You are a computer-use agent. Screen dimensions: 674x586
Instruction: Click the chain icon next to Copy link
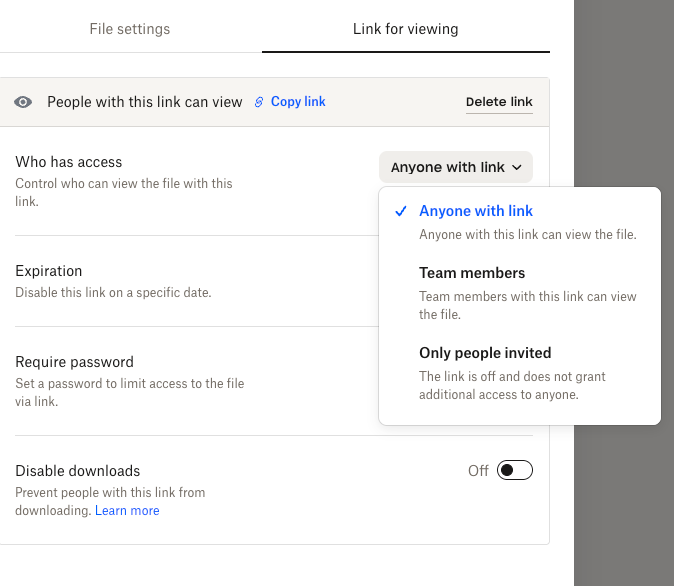point(259,102)
